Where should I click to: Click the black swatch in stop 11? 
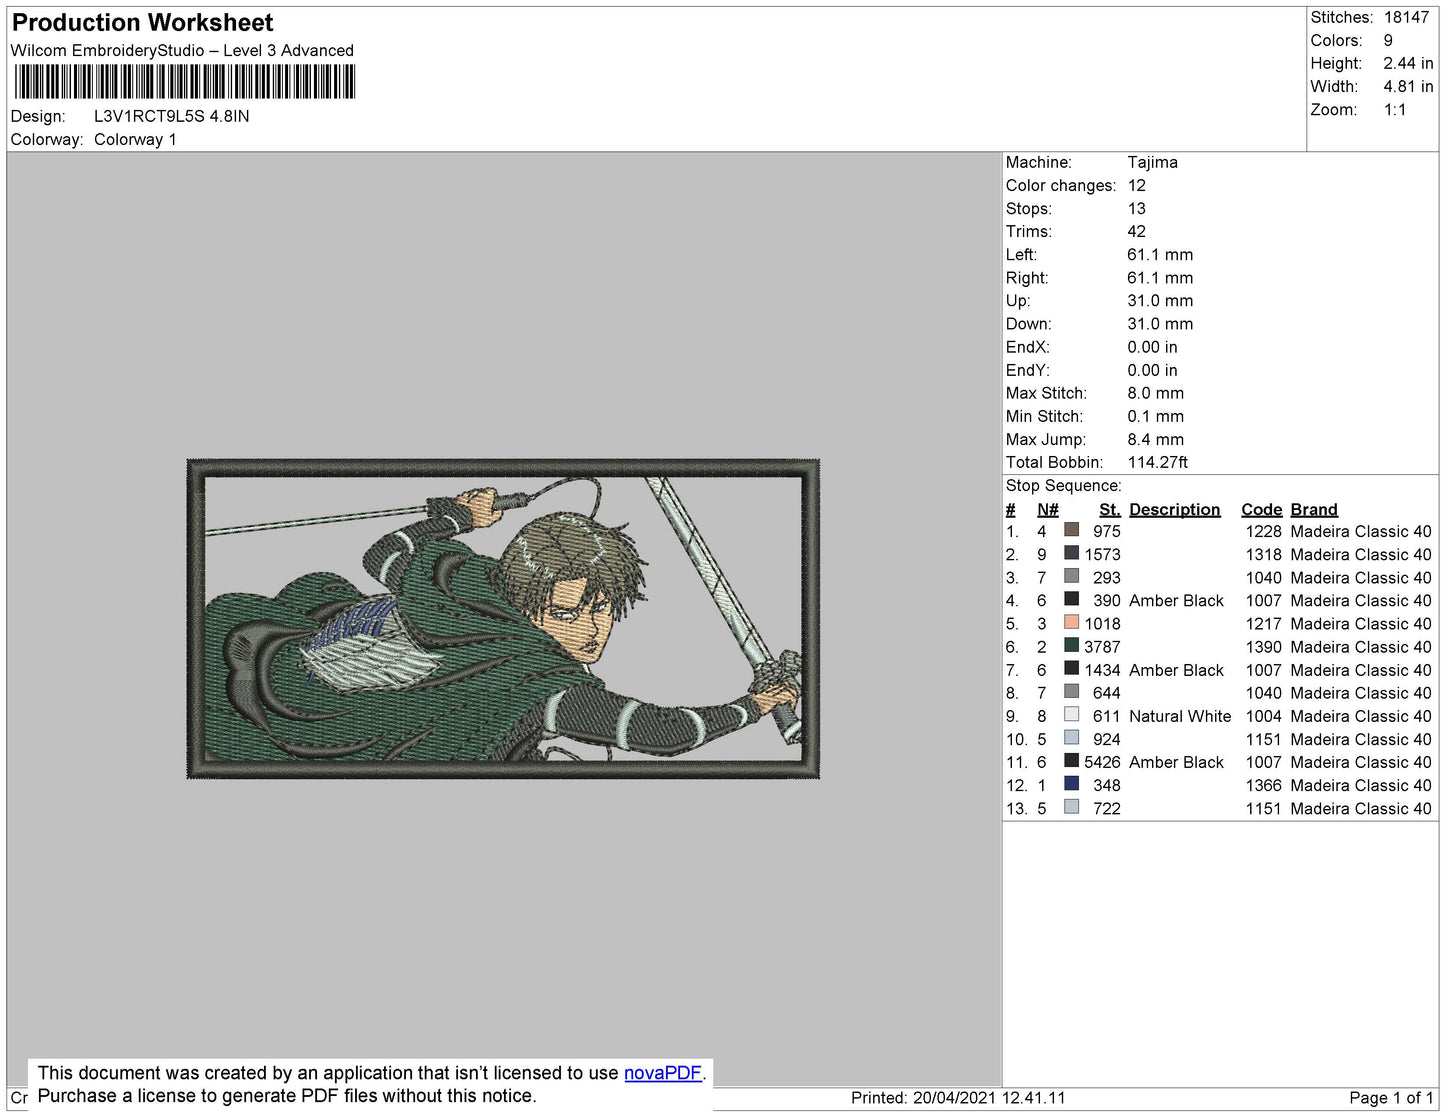point(1071,761)
